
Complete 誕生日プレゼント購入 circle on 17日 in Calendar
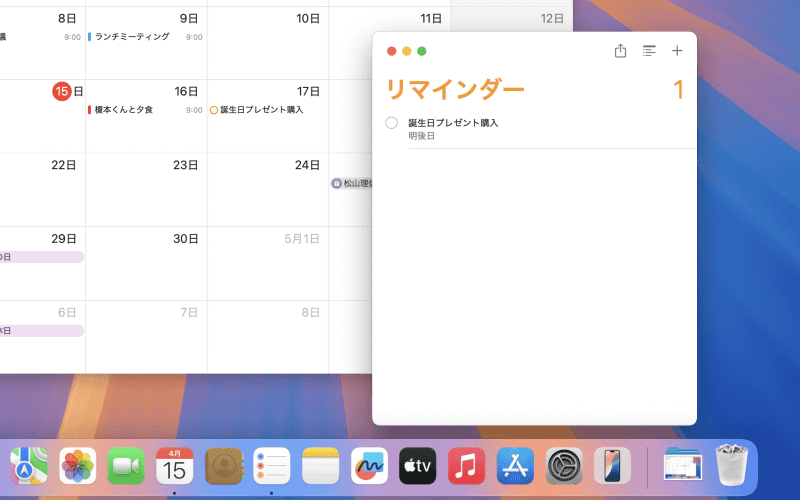tap(214, 110)
